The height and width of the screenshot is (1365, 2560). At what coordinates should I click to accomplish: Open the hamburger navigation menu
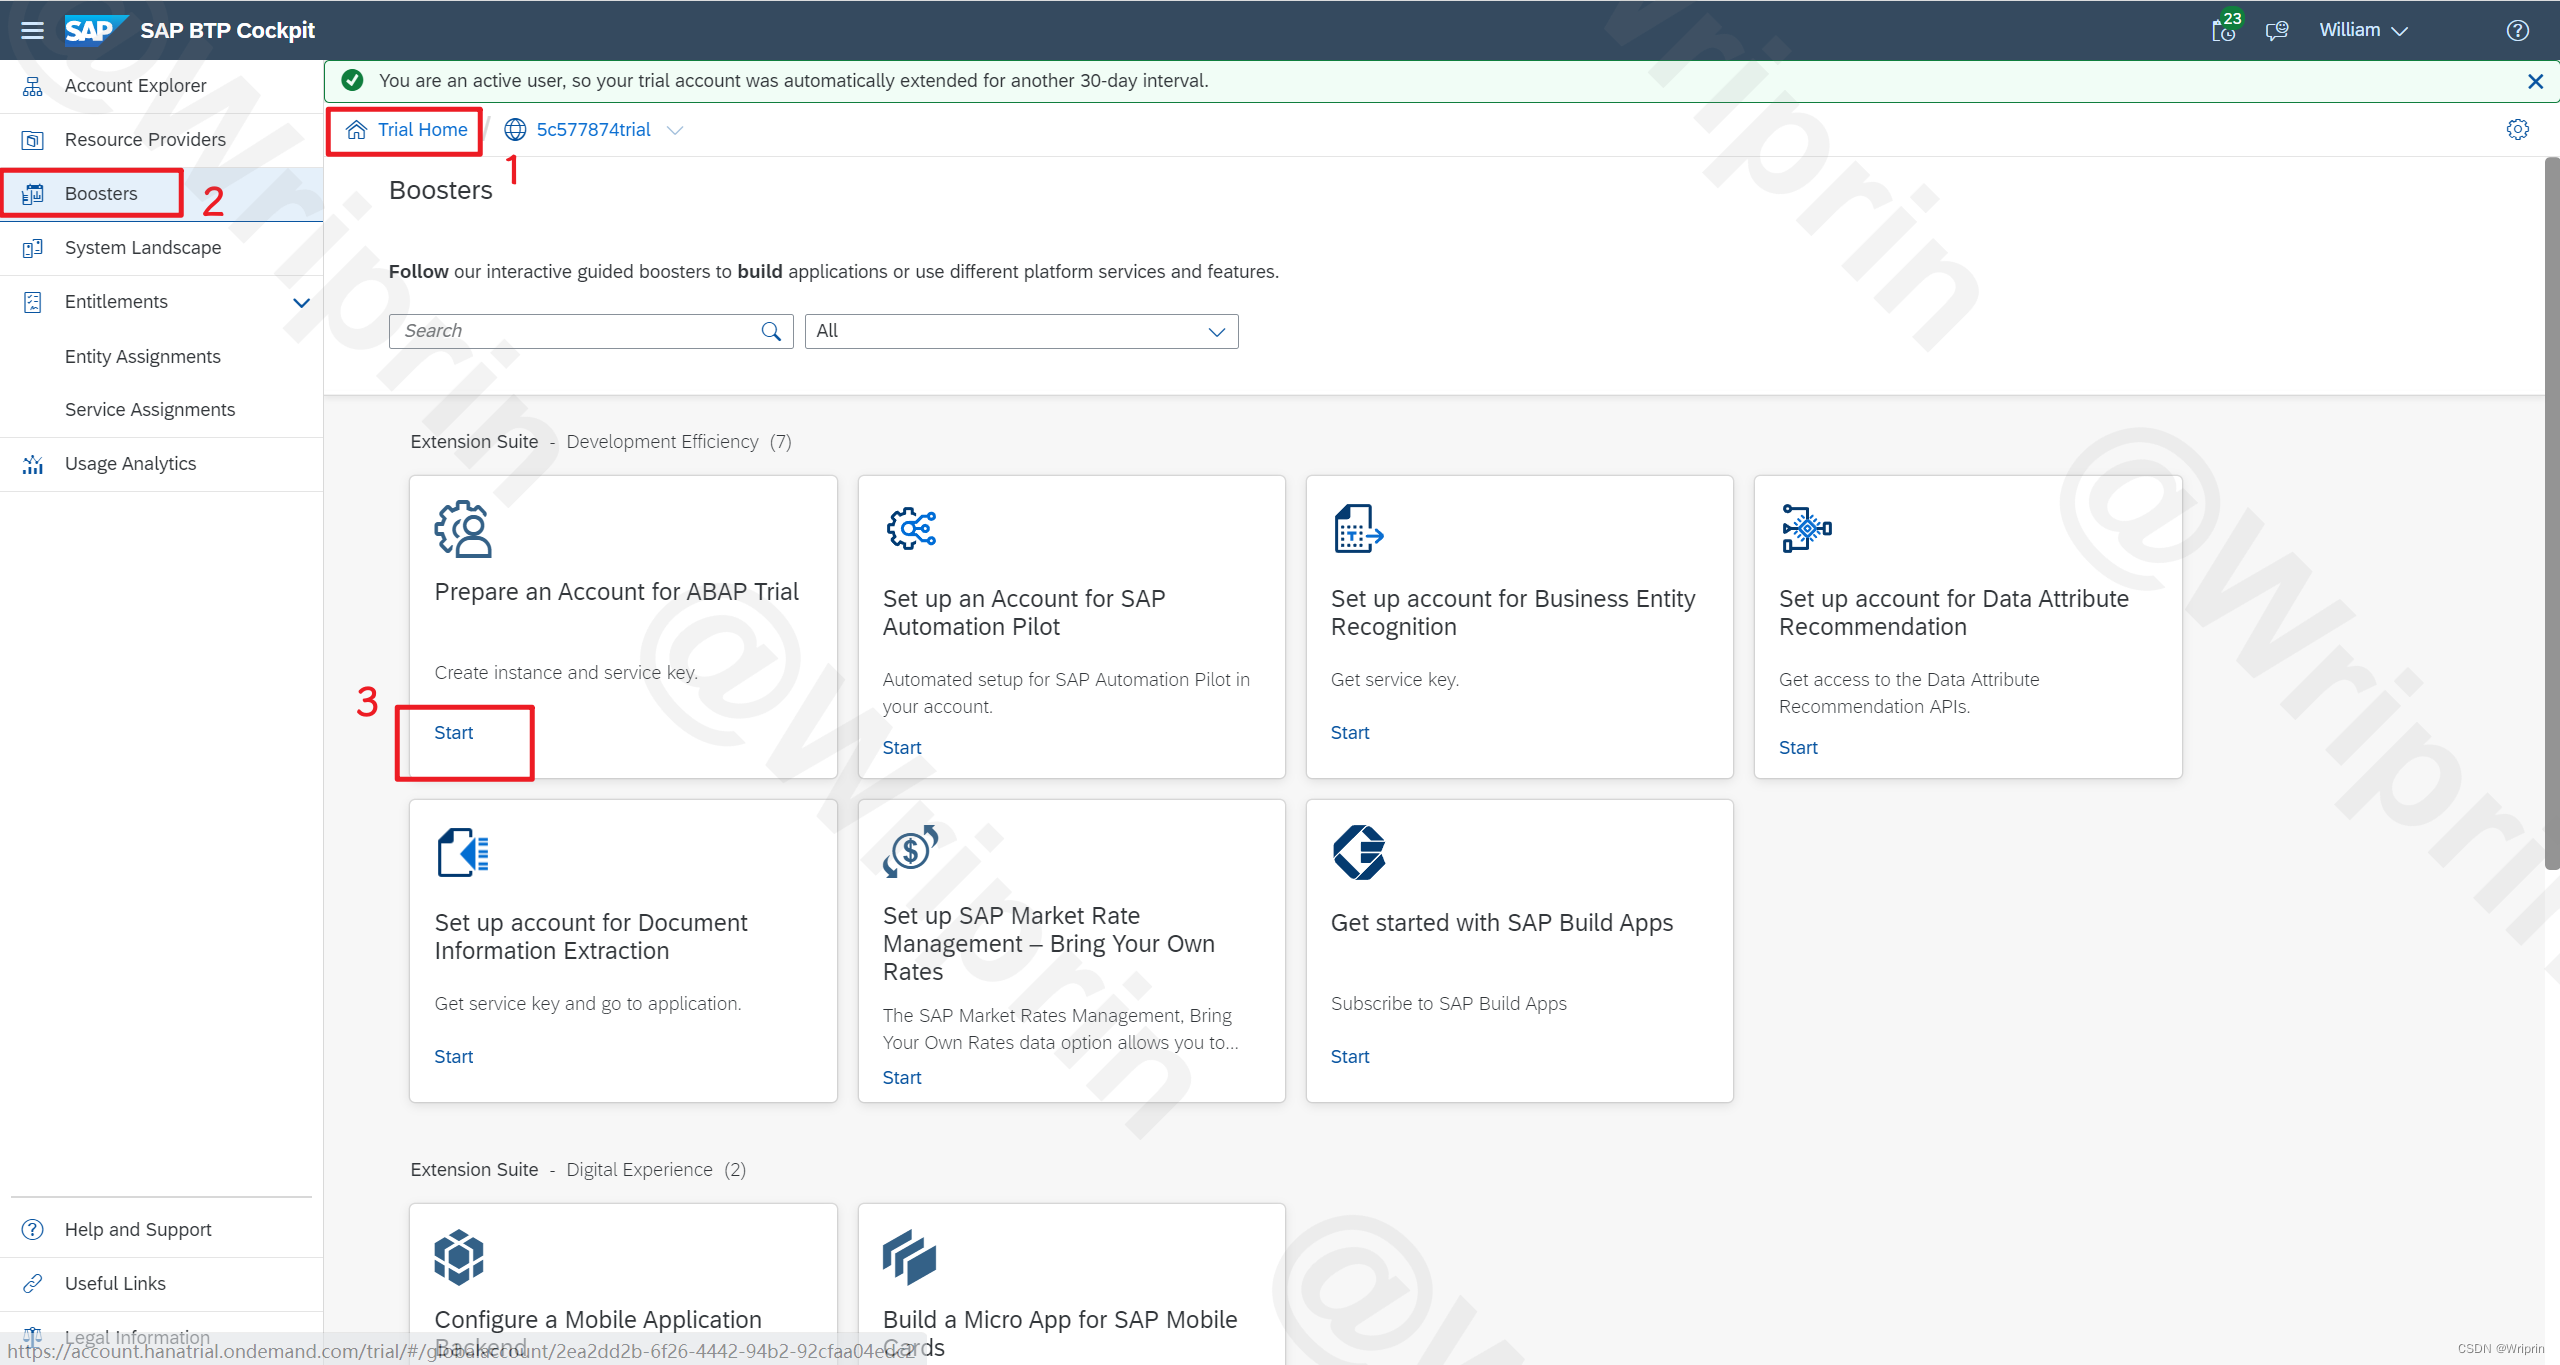[x=32, y=30]
